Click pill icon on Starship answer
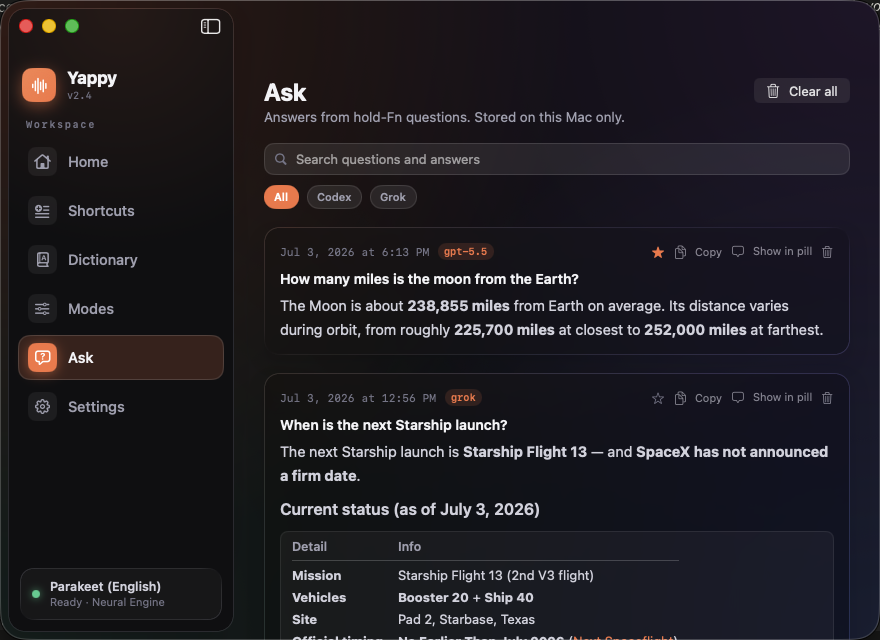880x640 pixels. tap(738, 397)
